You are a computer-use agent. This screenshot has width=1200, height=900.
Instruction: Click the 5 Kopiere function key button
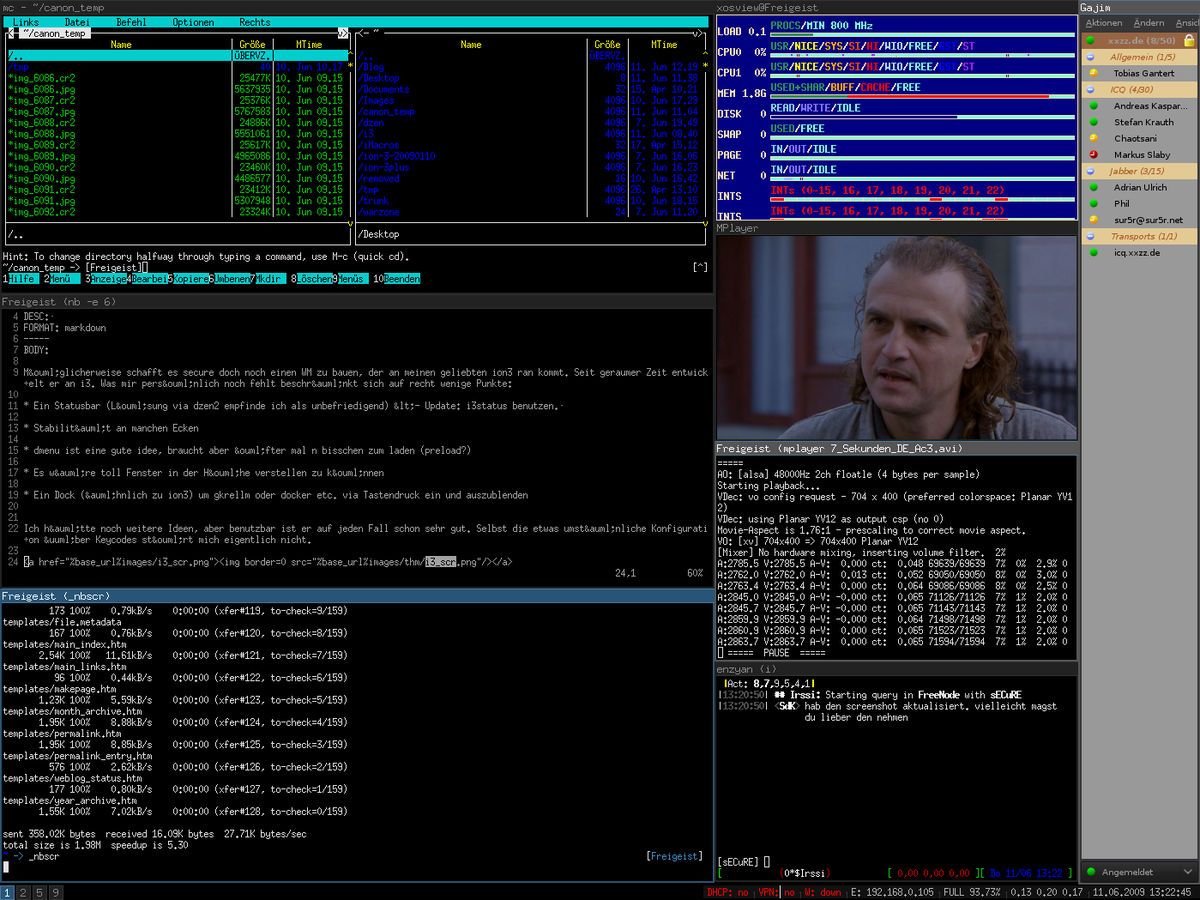pyautogui.click(x=190, y=279)
